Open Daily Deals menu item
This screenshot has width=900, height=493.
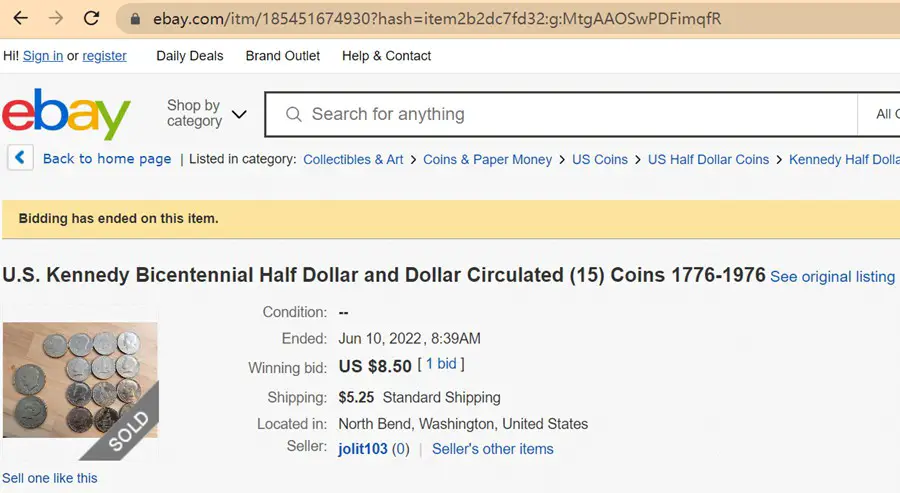[189, 56]
